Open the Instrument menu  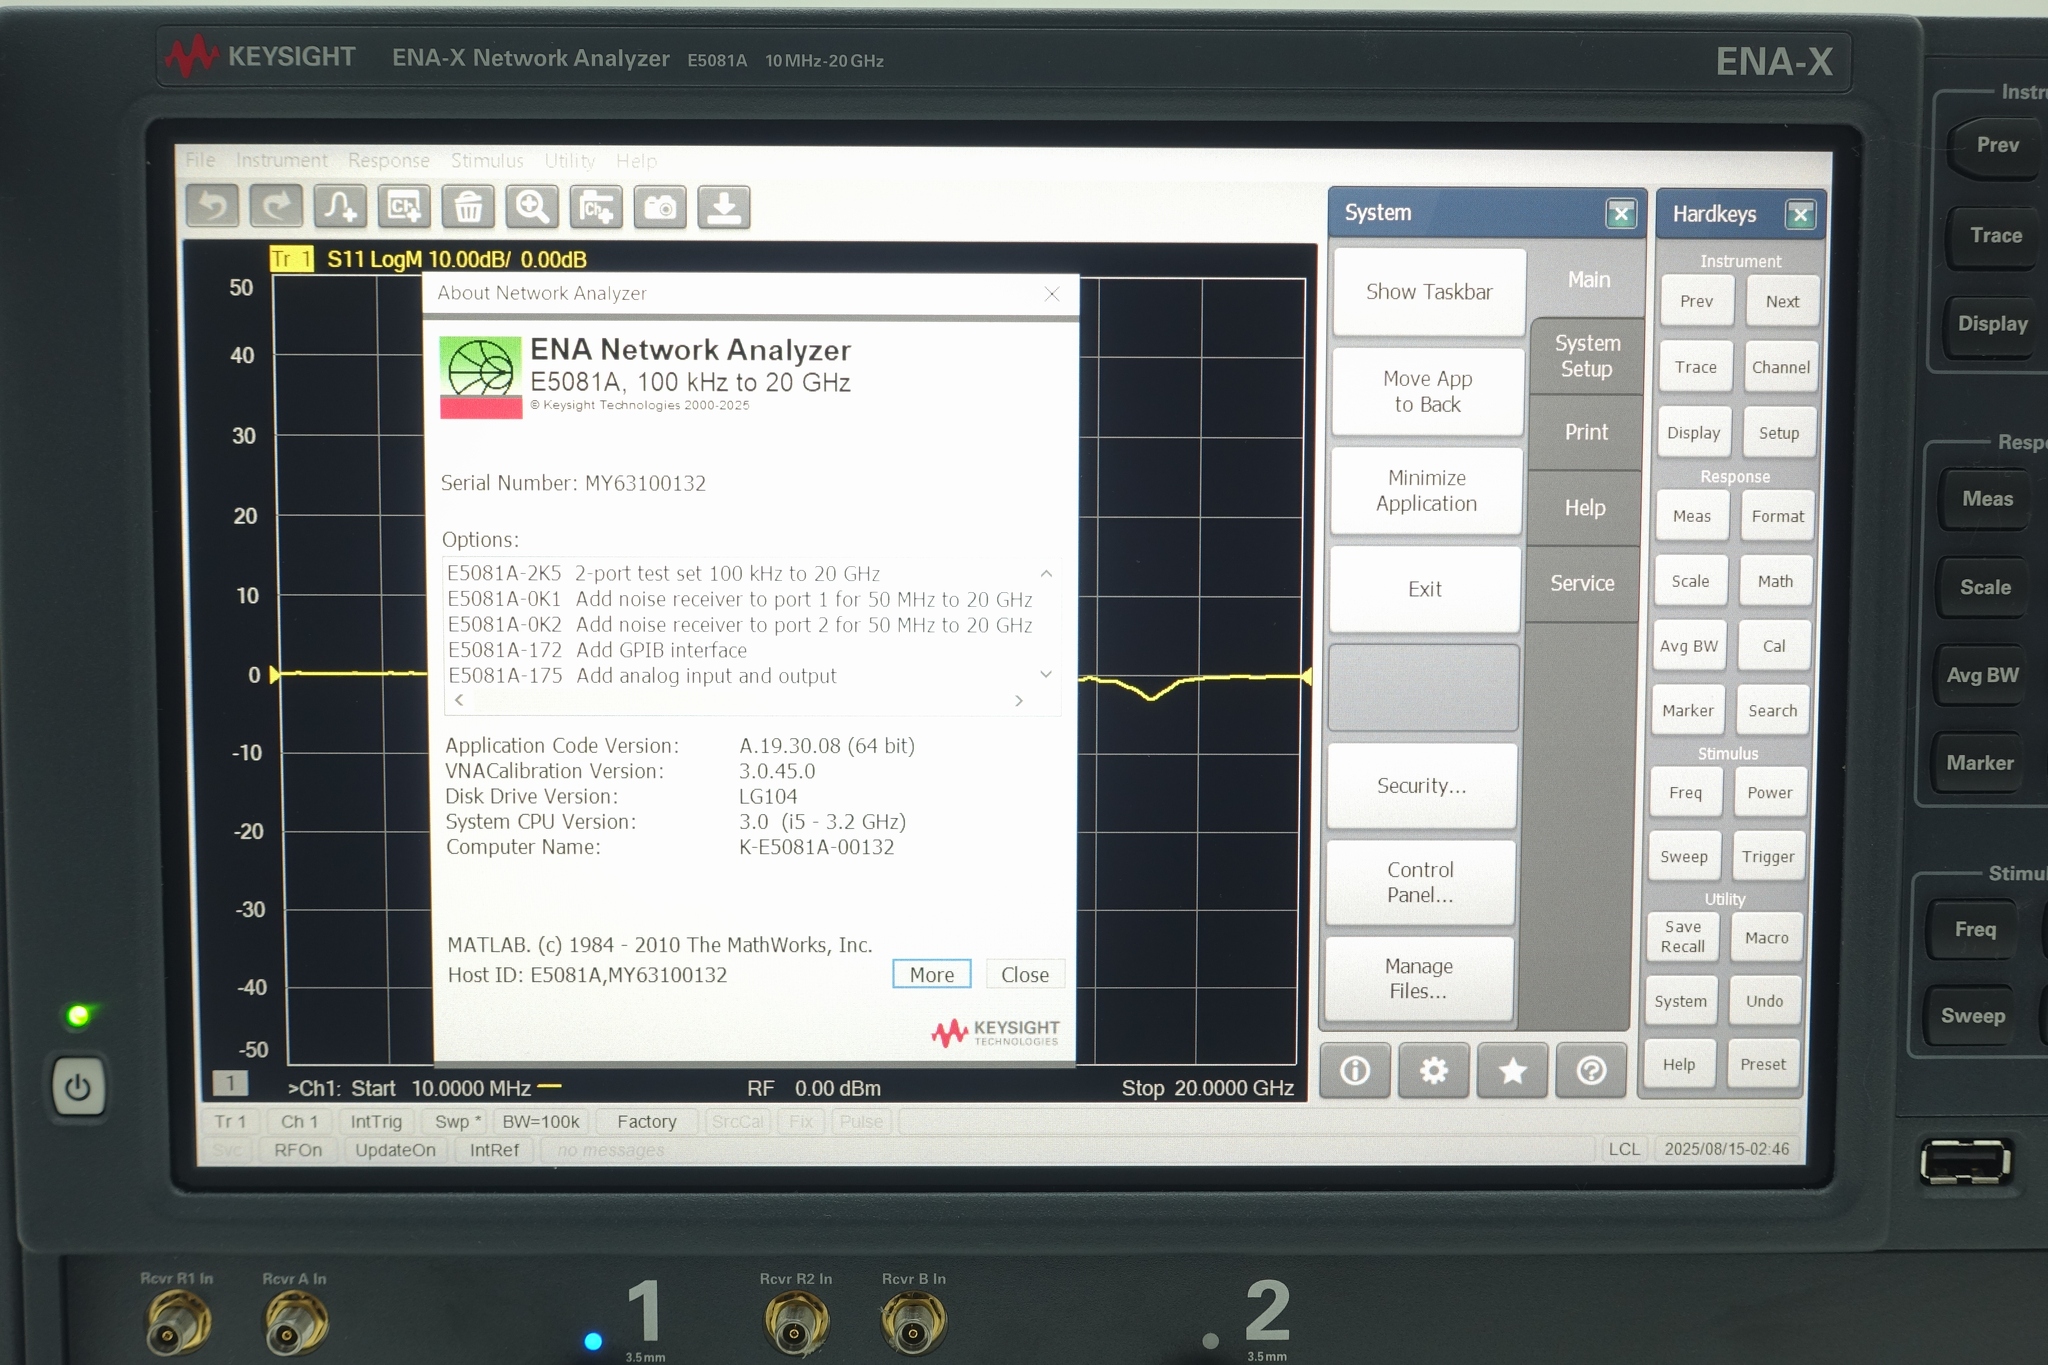282,160
